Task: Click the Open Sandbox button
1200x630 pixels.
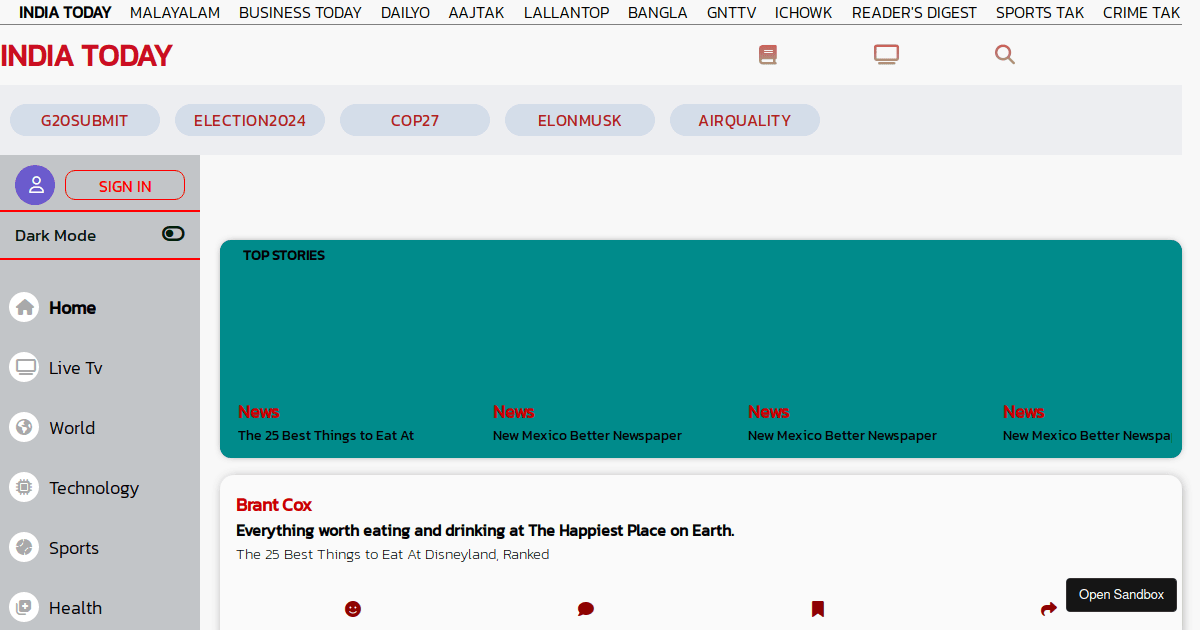Action: point(1121,594)
